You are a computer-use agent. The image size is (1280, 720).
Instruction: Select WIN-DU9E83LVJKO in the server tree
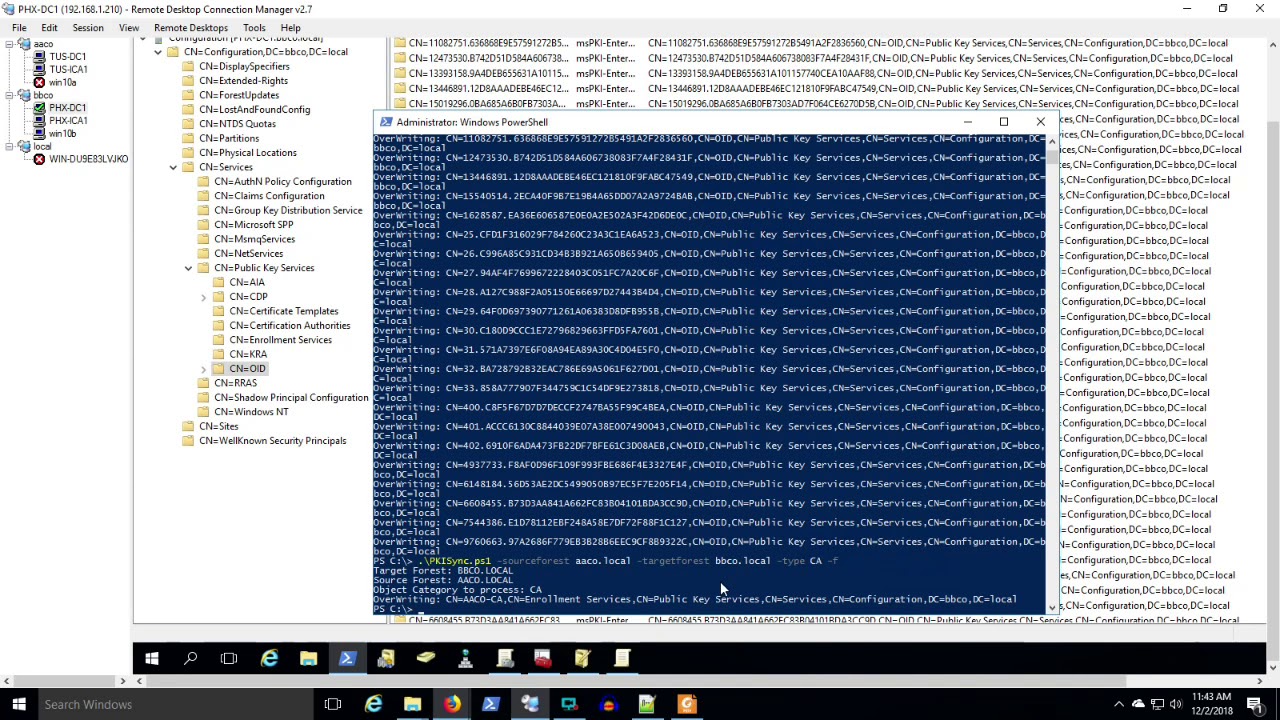point(88,159)
